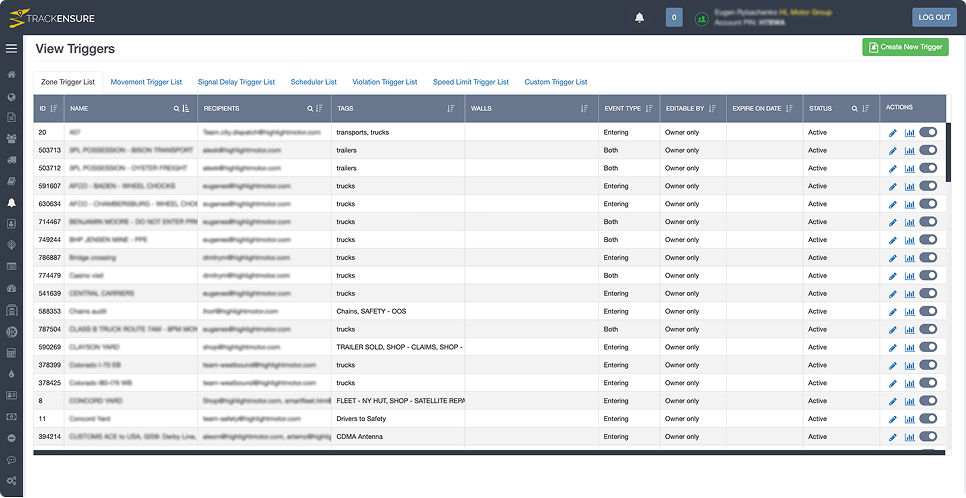This screenshot has height=498, width=966.
Task: Sort by RECIPIENTS column sort arrow
Action: [x=319, y=108]
